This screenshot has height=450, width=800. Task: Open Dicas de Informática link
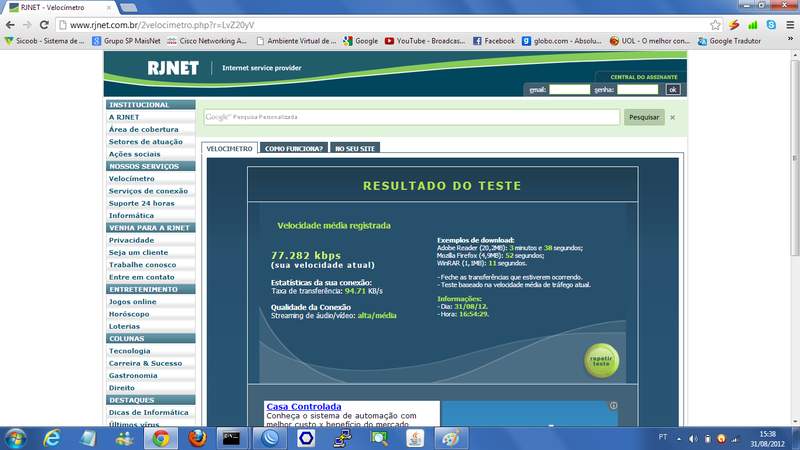(x=148, y=412)
